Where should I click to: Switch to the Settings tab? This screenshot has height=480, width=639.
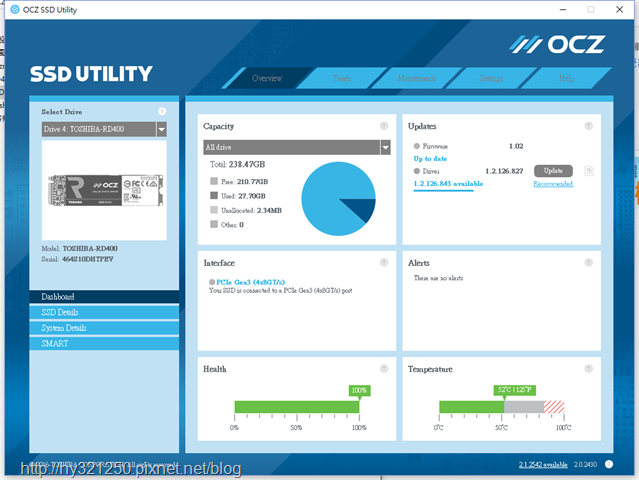(491, 78)
